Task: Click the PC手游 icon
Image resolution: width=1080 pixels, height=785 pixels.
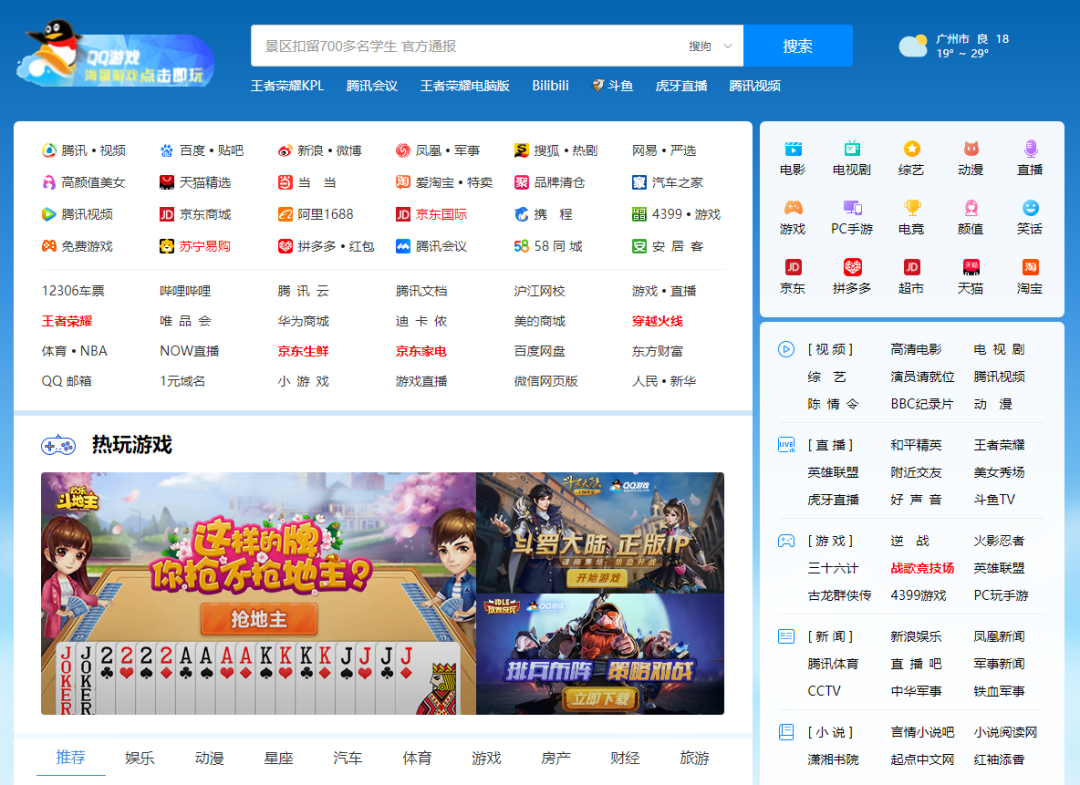Action: coord(852,208)
